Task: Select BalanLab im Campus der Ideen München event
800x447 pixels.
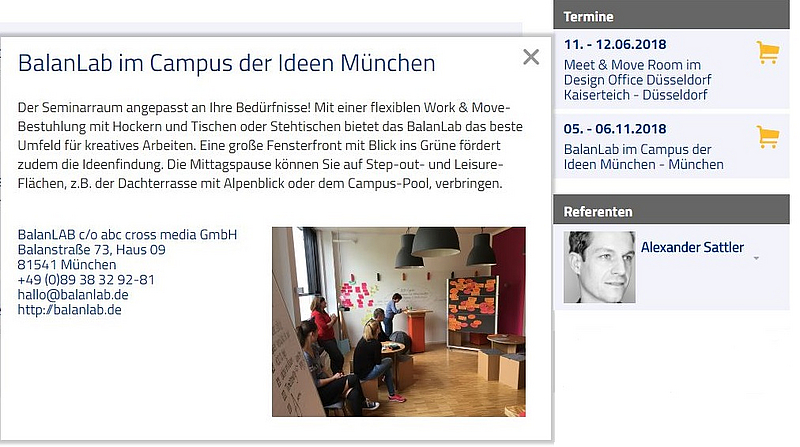Action: 643,157
